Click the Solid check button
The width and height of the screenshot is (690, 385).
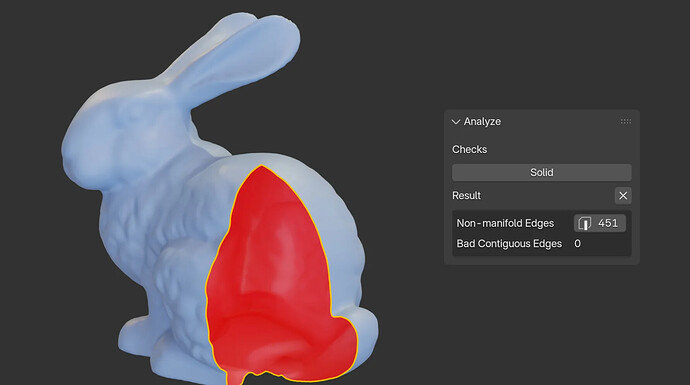[x=542, y=172]
